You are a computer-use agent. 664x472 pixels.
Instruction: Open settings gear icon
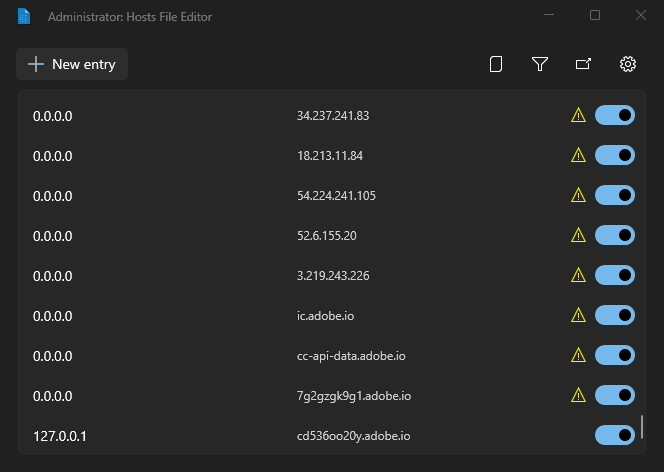pyautogui.click(x=628, y=64)
